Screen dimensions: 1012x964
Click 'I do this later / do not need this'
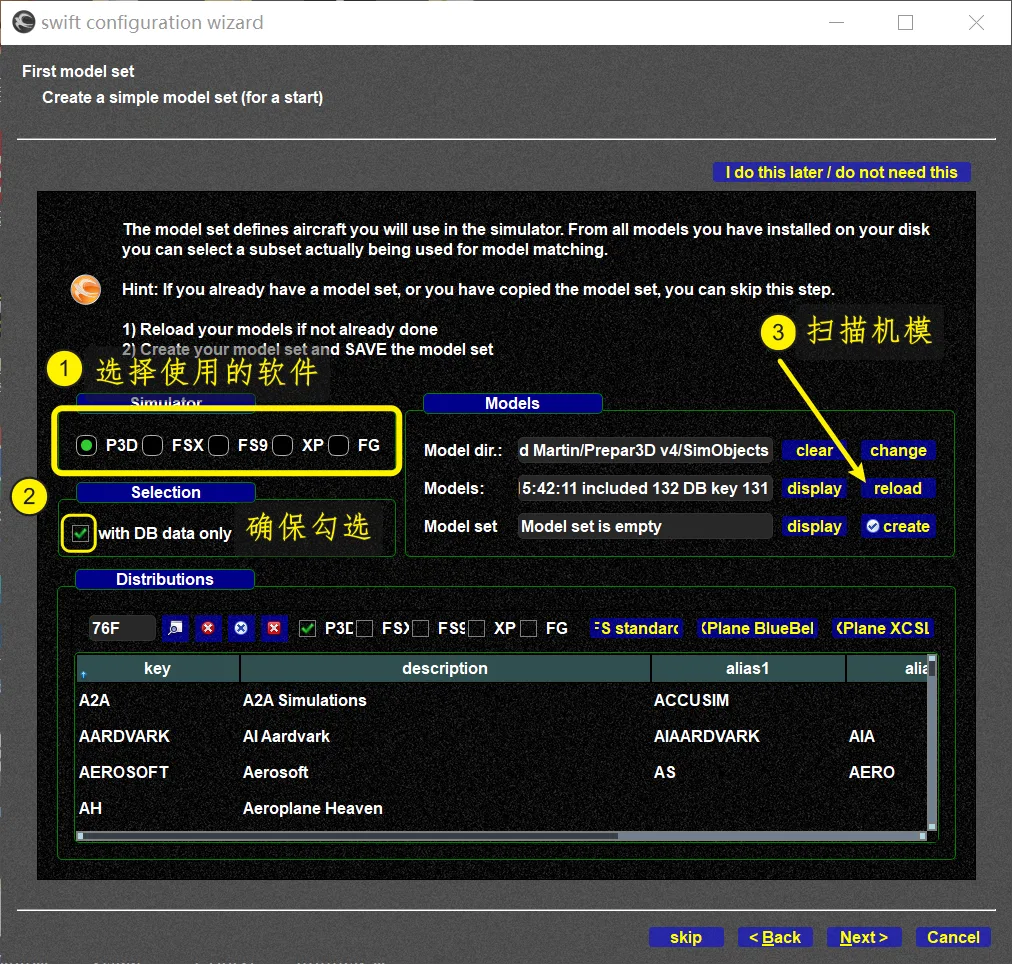[842, 172]
